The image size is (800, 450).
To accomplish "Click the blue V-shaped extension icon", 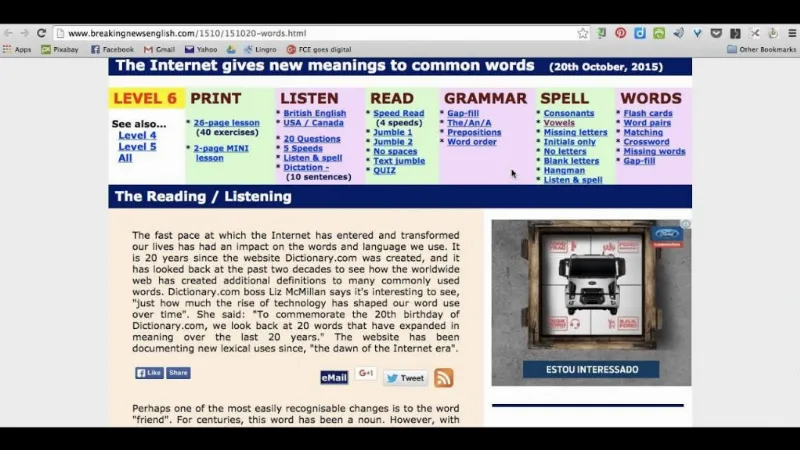I will point(697,33).
